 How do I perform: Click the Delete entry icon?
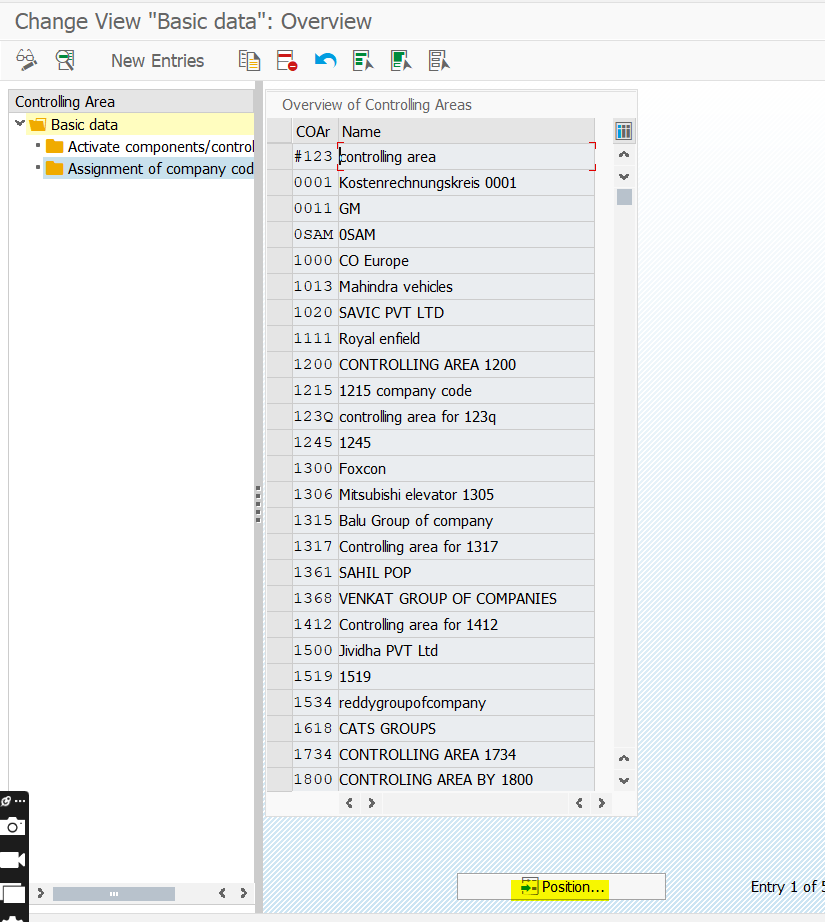(287, 60)
